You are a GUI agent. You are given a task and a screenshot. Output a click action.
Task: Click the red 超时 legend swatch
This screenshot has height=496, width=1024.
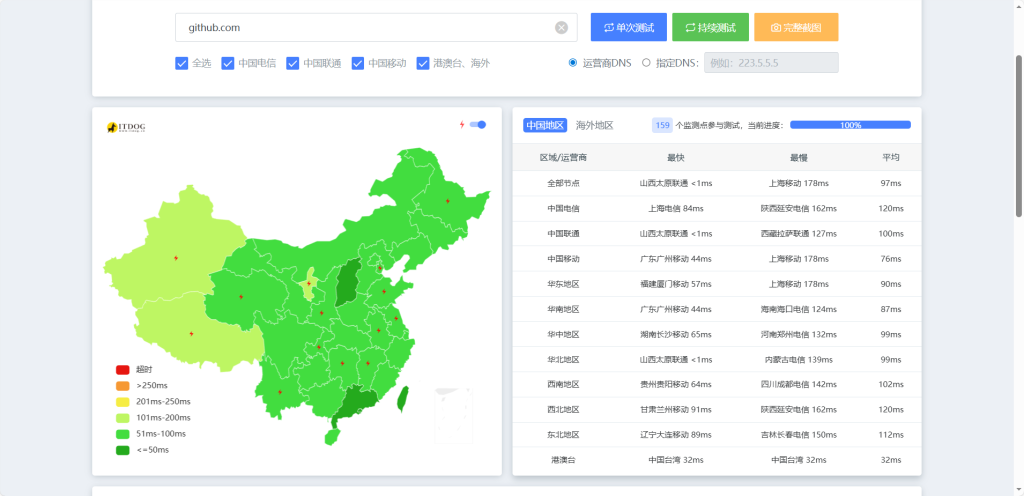122,369
